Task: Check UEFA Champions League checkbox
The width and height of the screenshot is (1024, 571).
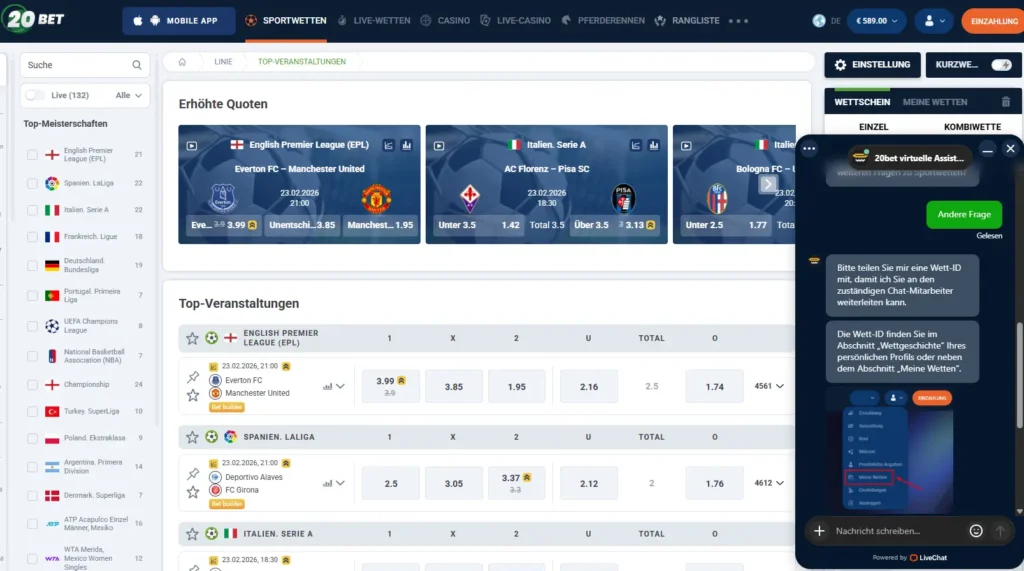Action: tap(32, 326)
